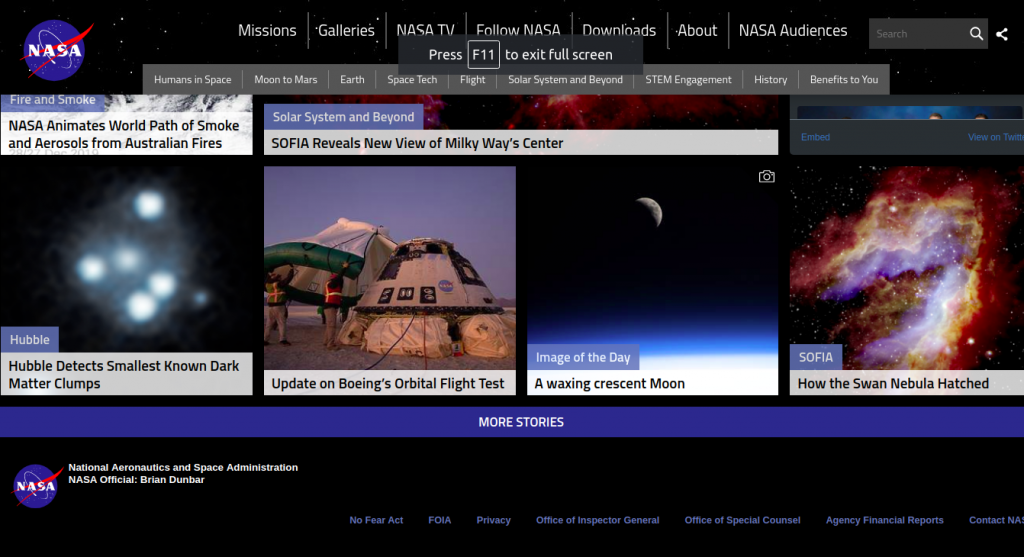This screenshot has height=557, width=1024.
Task: Go to the STEM Engagement topic
Action: click(x=688, y=79)
